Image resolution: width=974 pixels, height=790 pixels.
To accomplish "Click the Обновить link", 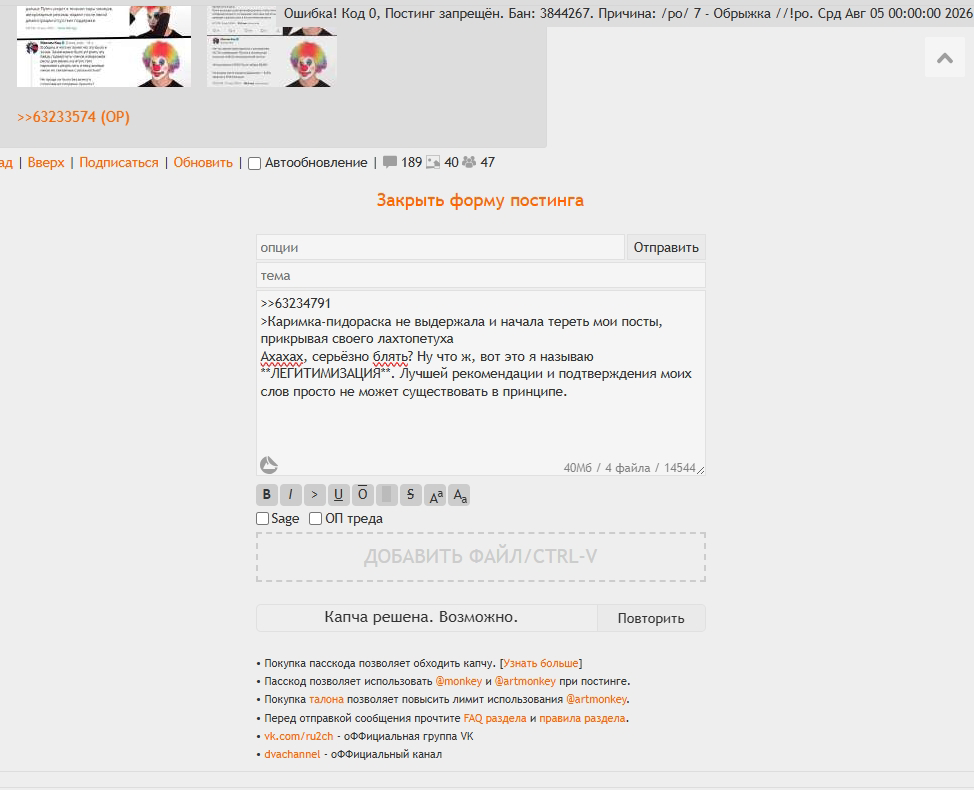I will coord(203,163).
